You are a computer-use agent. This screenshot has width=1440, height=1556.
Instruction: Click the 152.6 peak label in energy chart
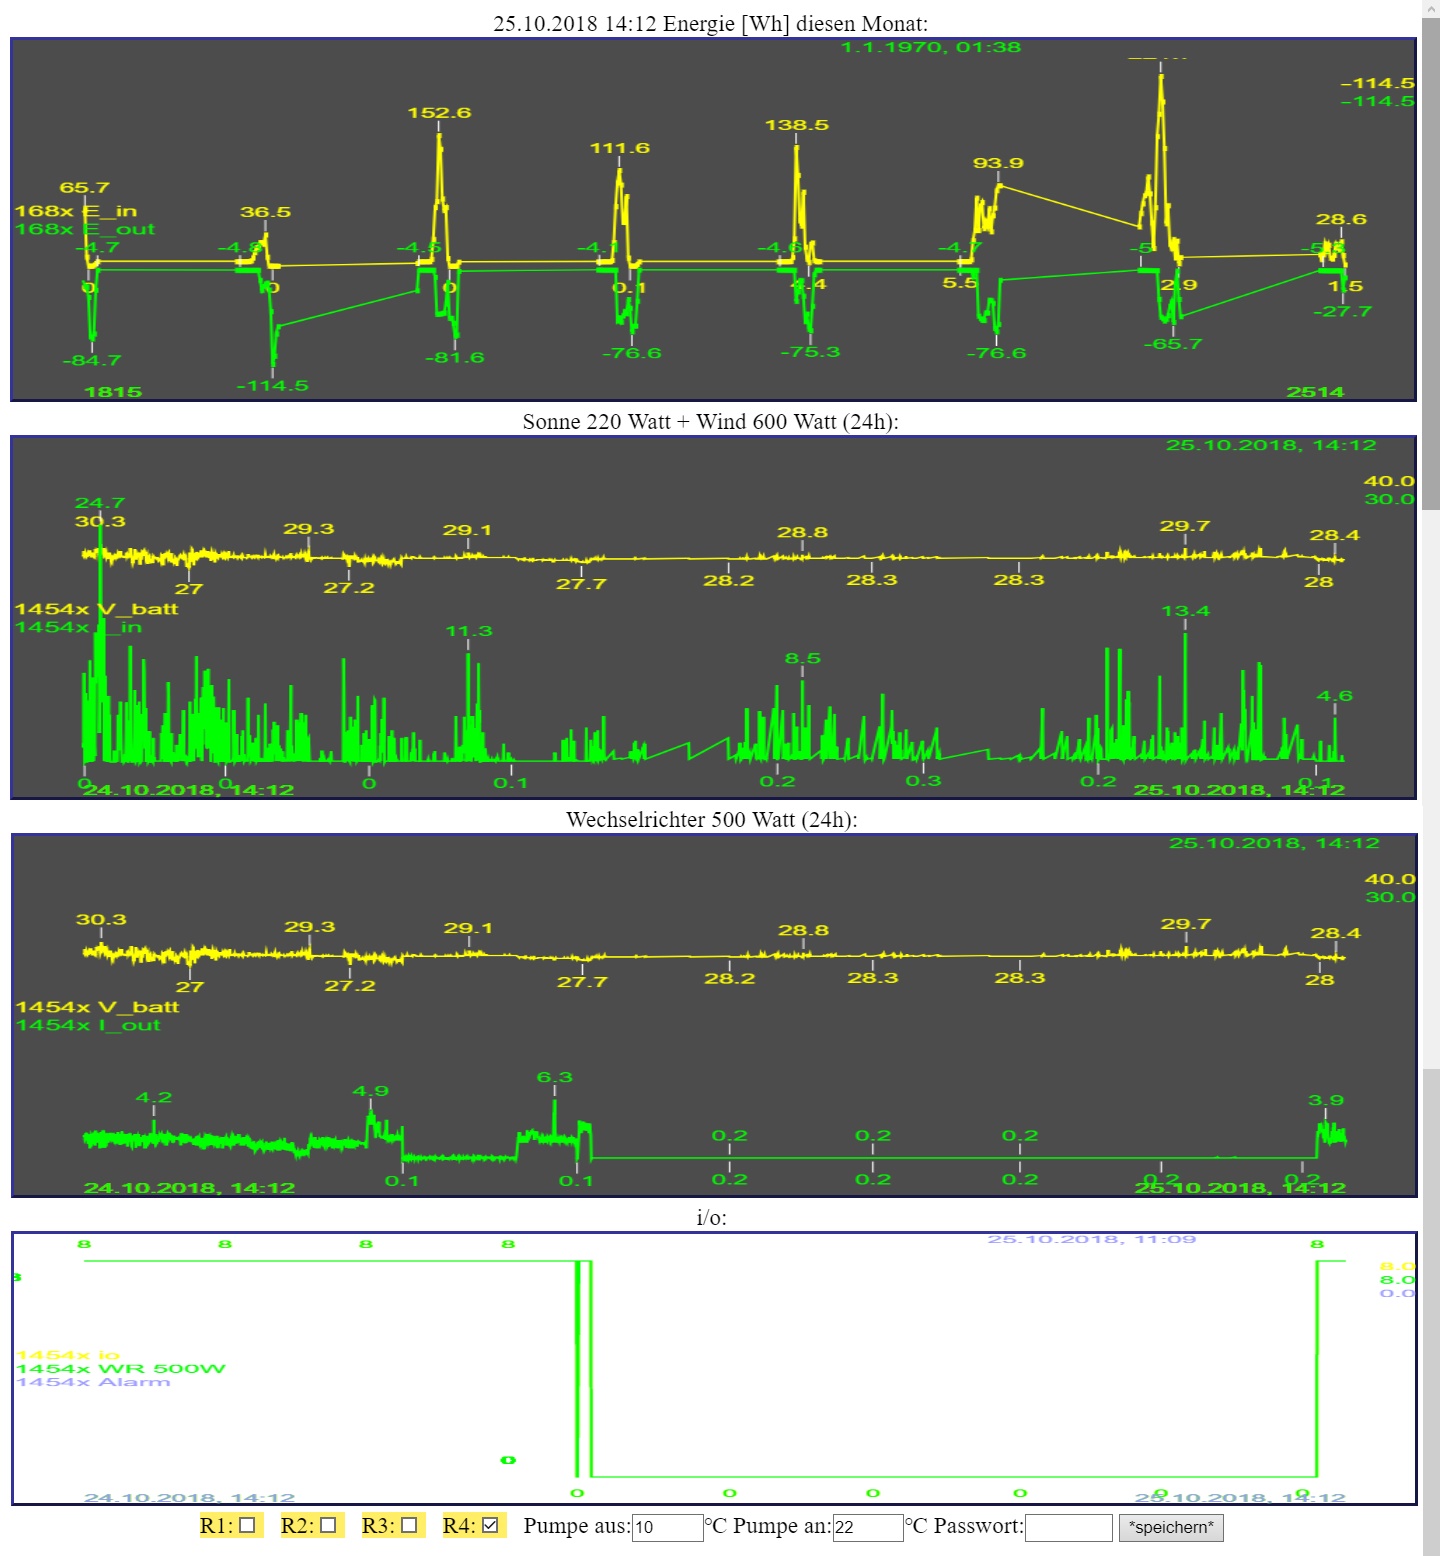point(439,113)
